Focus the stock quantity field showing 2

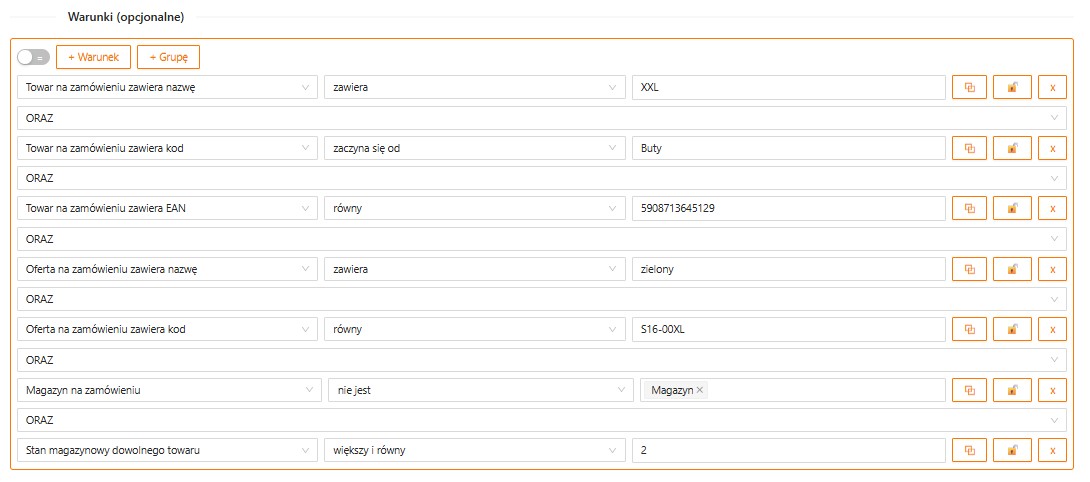coord(788,451)
